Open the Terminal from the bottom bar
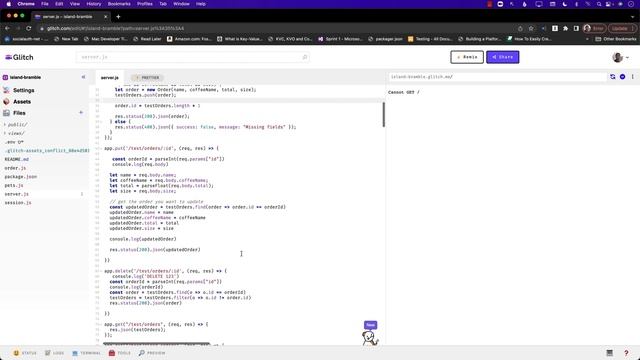Image resolution: width=640 pixels, height=360 pixels. tap(86, 353)
